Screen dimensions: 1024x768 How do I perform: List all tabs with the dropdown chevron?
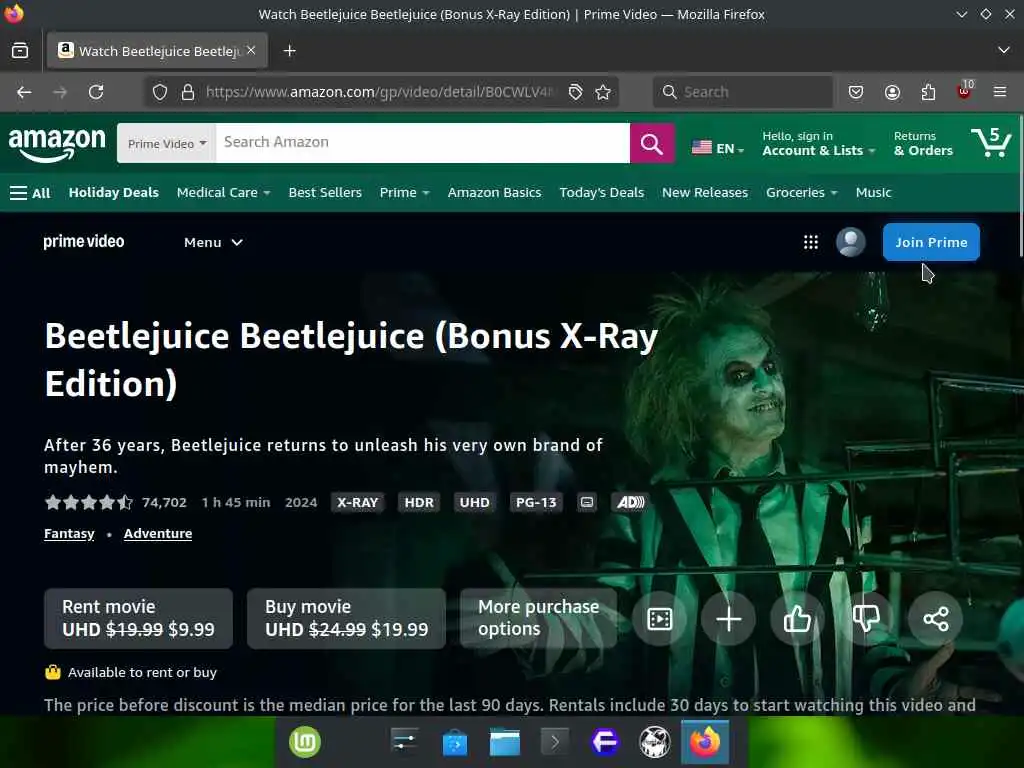1004,50
